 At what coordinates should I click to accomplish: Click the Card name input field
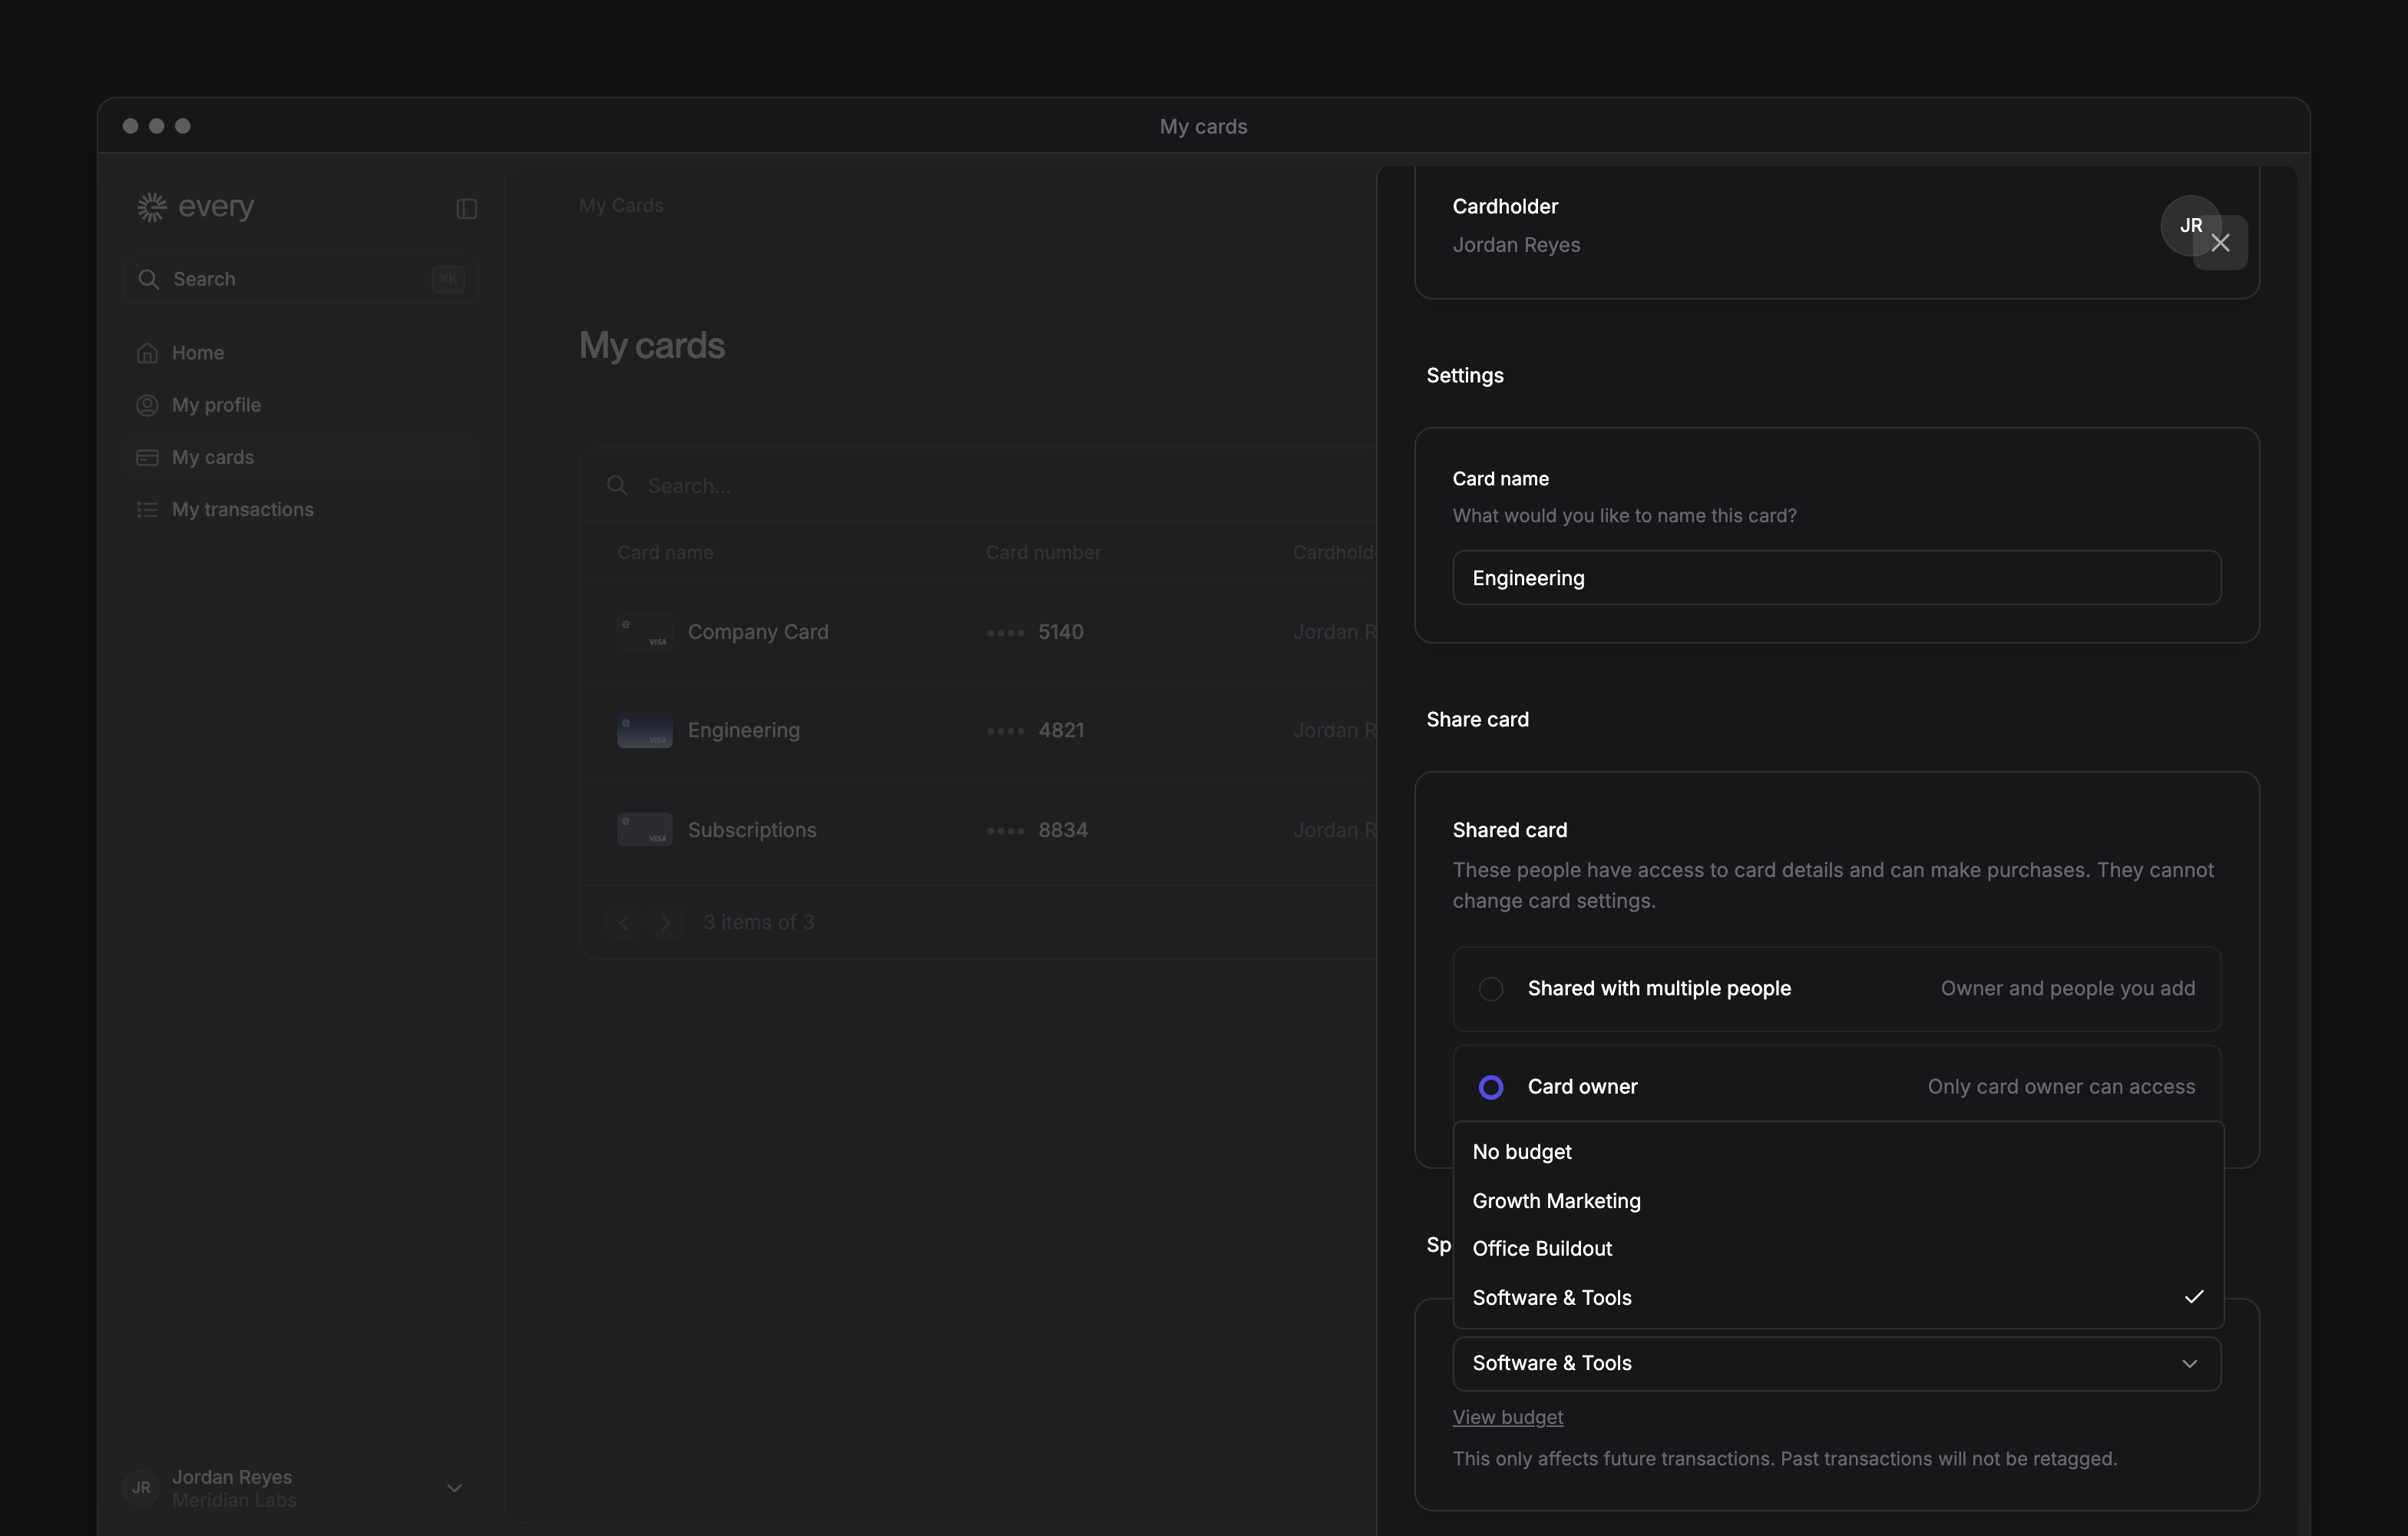1836,578
